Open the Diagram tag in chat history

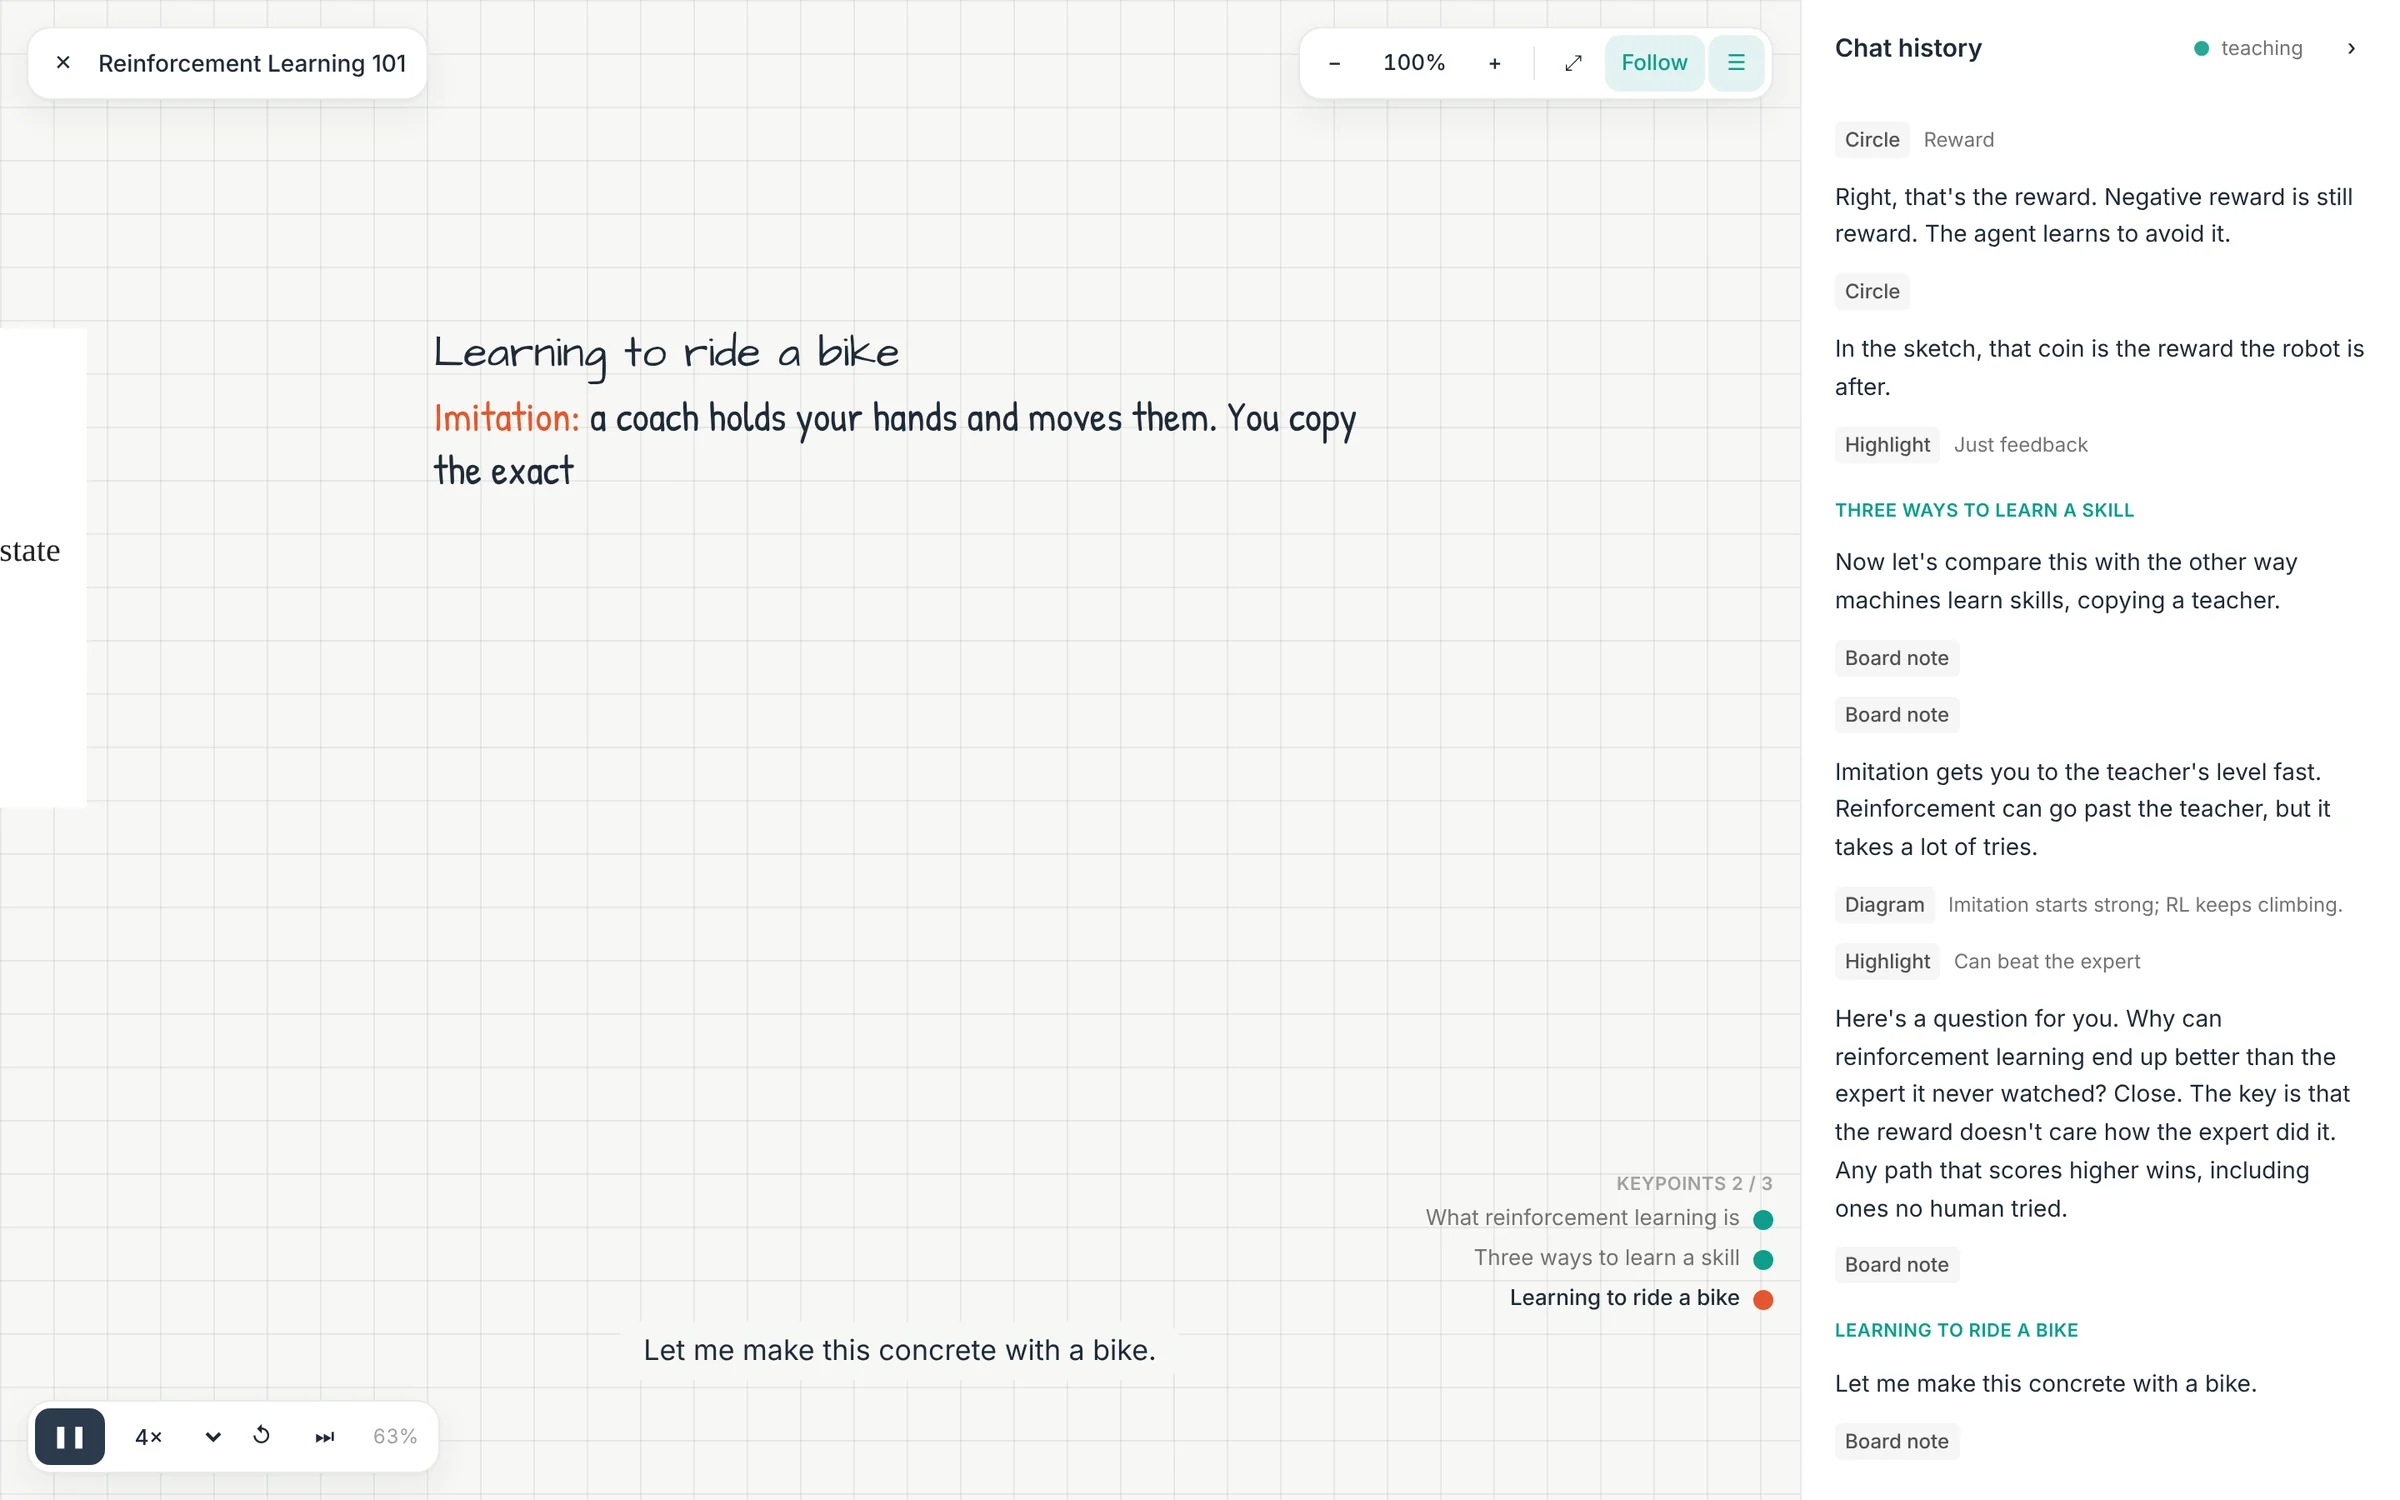[1884, 905]
